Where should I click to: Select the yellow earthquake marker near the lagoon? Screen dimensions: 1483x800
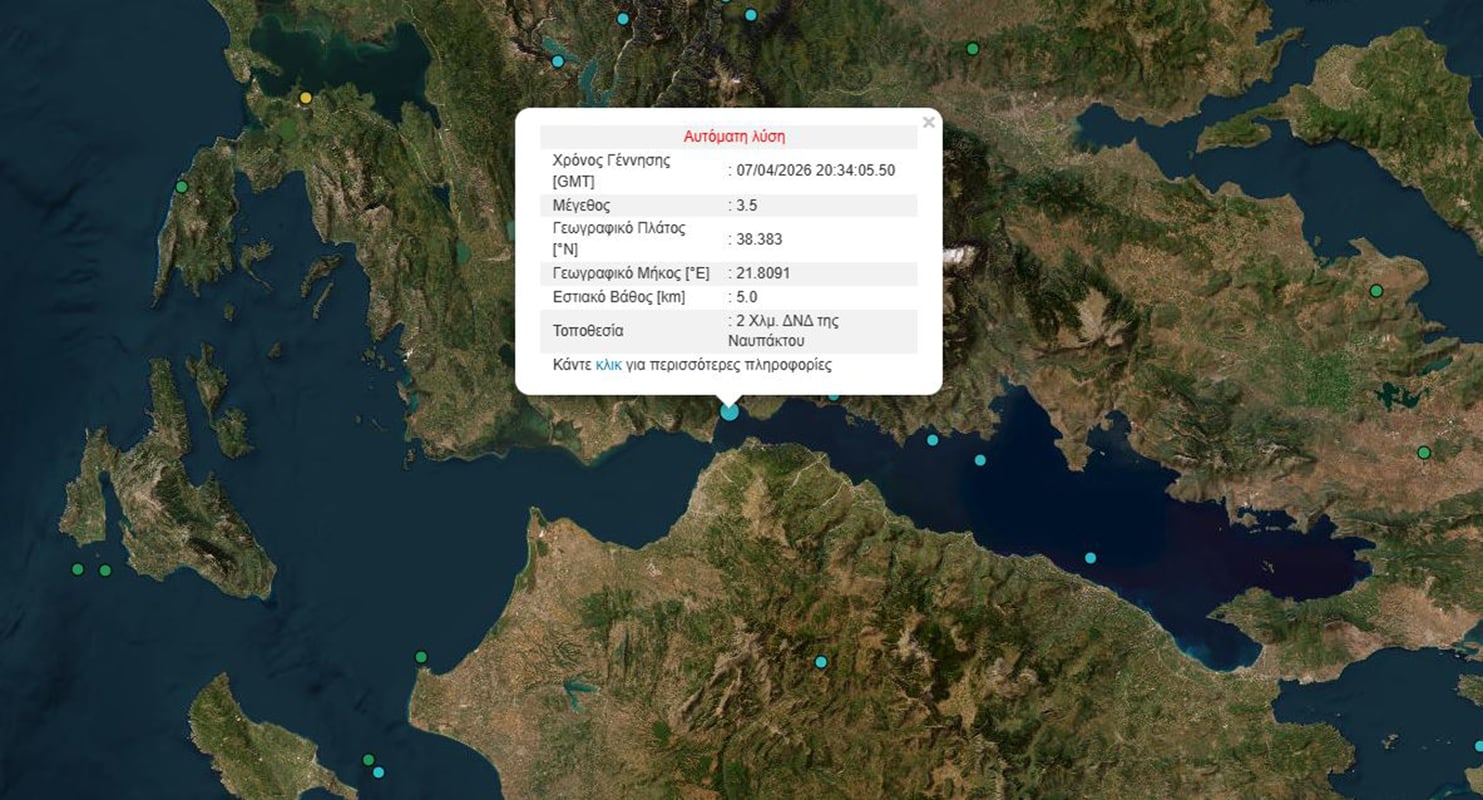pyautogui.click(x=306, y=98)
